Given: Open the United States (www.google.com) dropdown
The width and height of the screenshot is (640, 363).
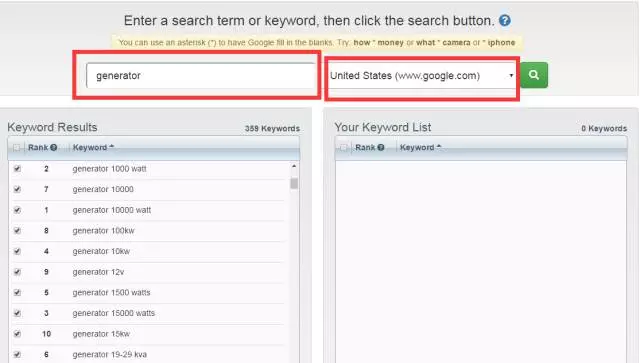Looking at the screenshot, I should pos(422,76).
